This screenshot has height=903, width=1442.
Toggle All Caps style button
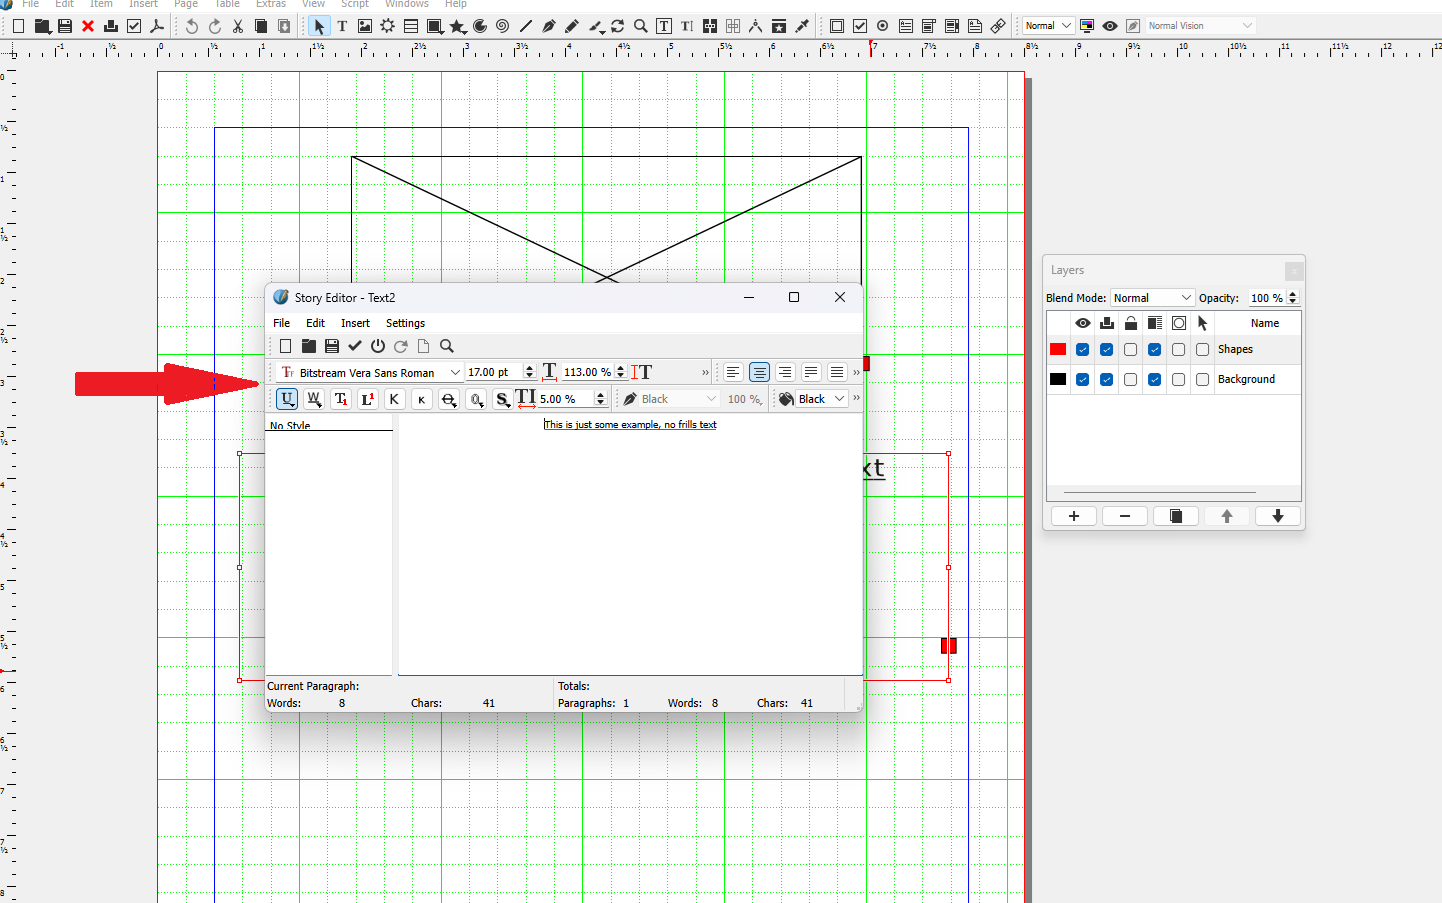(x=395, y=399)
